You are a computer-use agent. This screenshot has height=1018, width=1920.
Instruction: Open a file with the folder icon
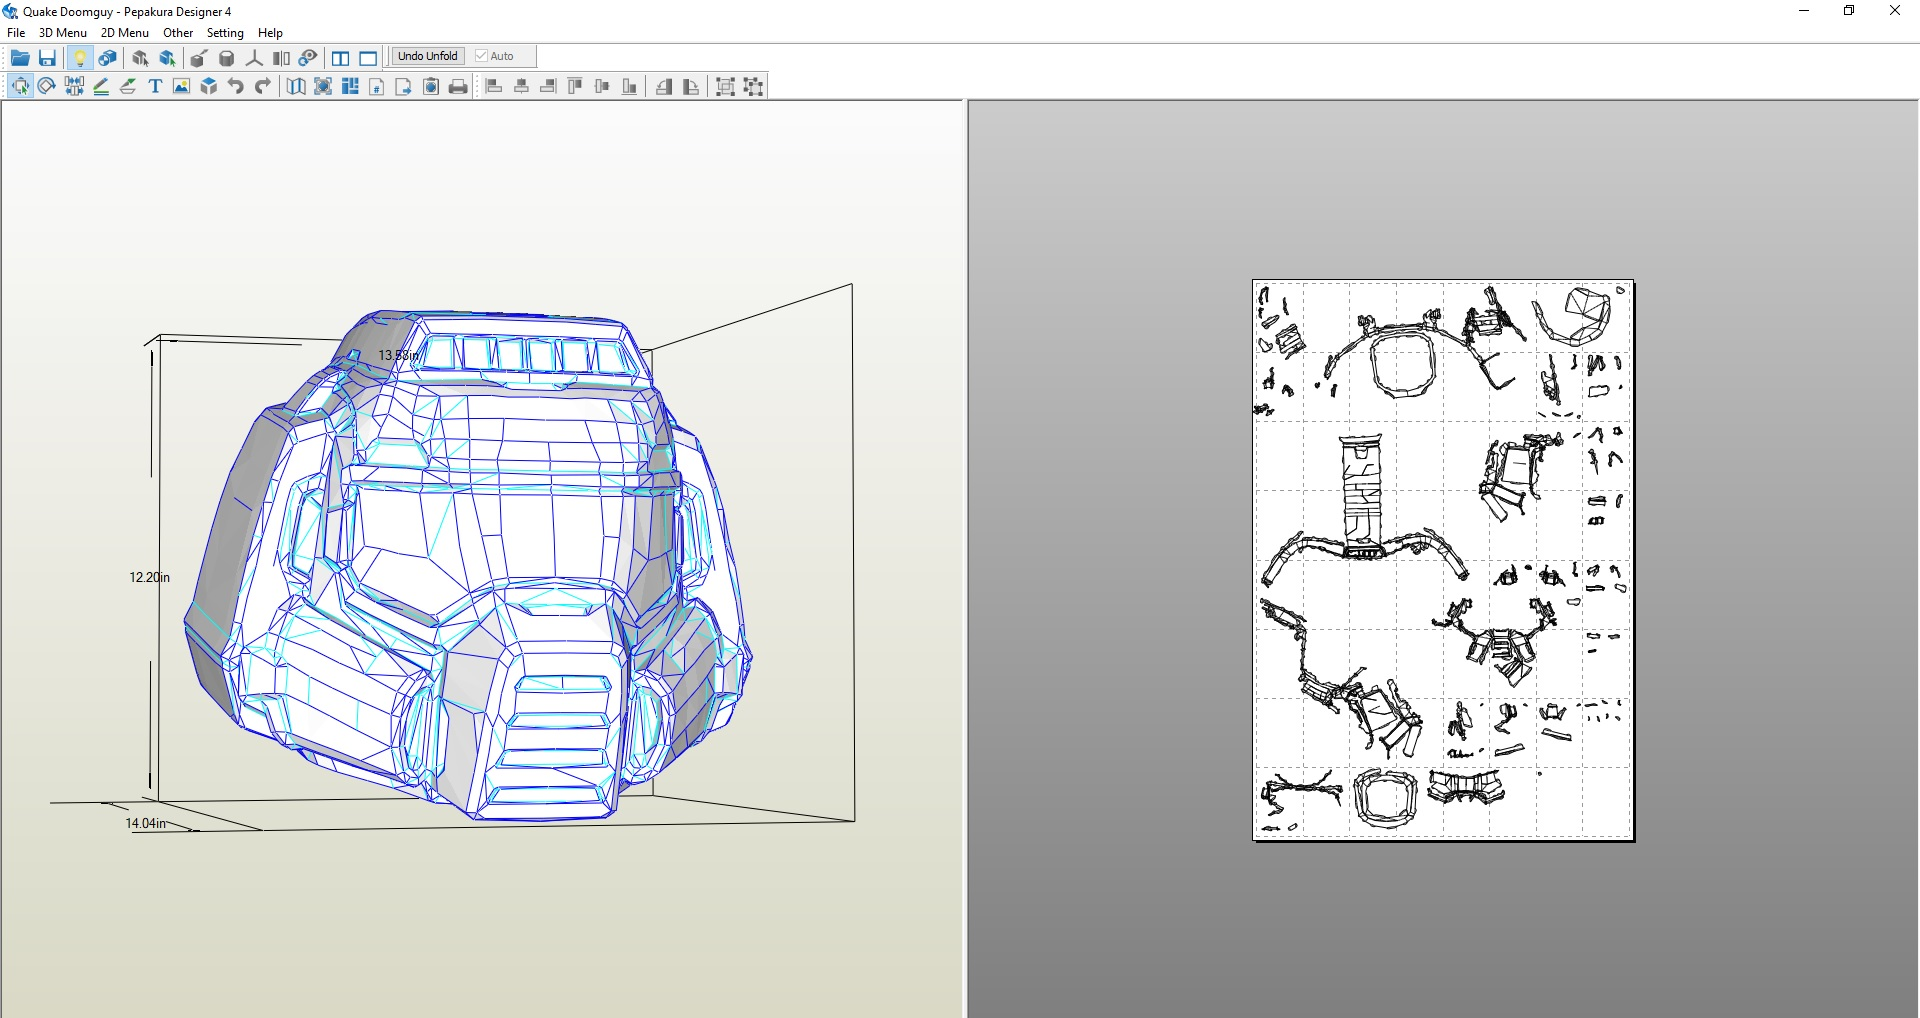click(20, 58)
